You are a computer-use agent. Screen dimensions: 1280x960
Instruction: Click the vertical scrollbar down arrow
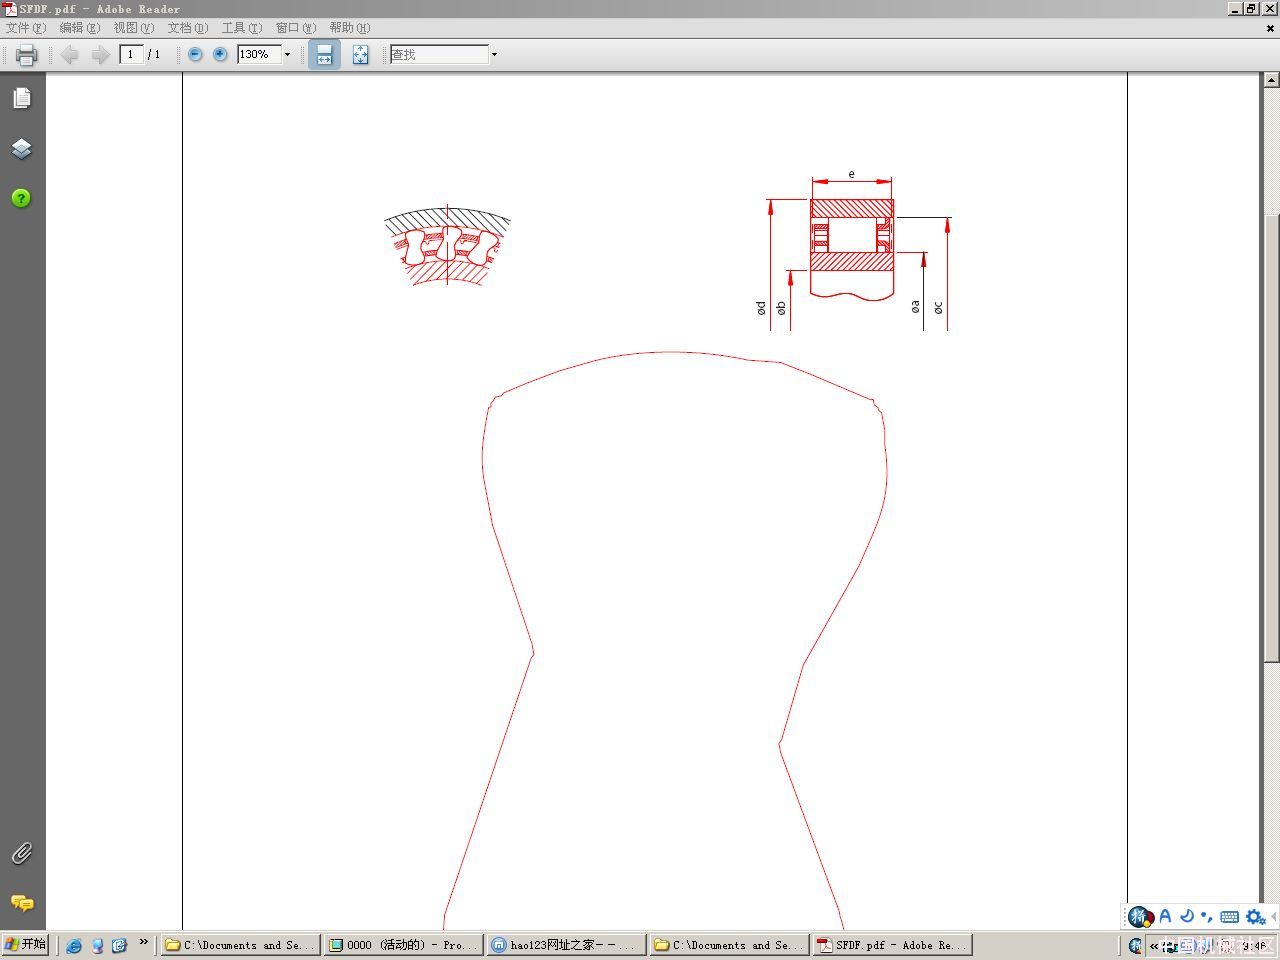point(1271,921)
